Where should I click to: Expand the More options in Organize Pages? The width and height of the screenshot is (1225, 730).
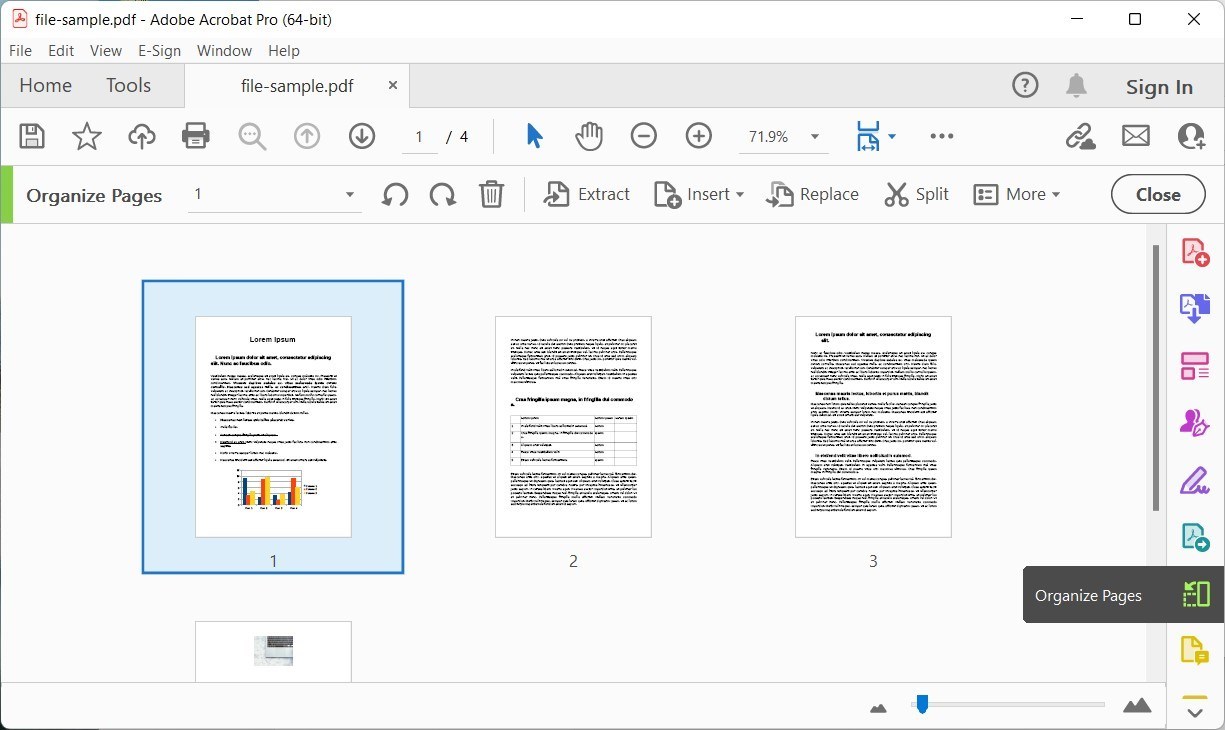(x=1017, y=194)
